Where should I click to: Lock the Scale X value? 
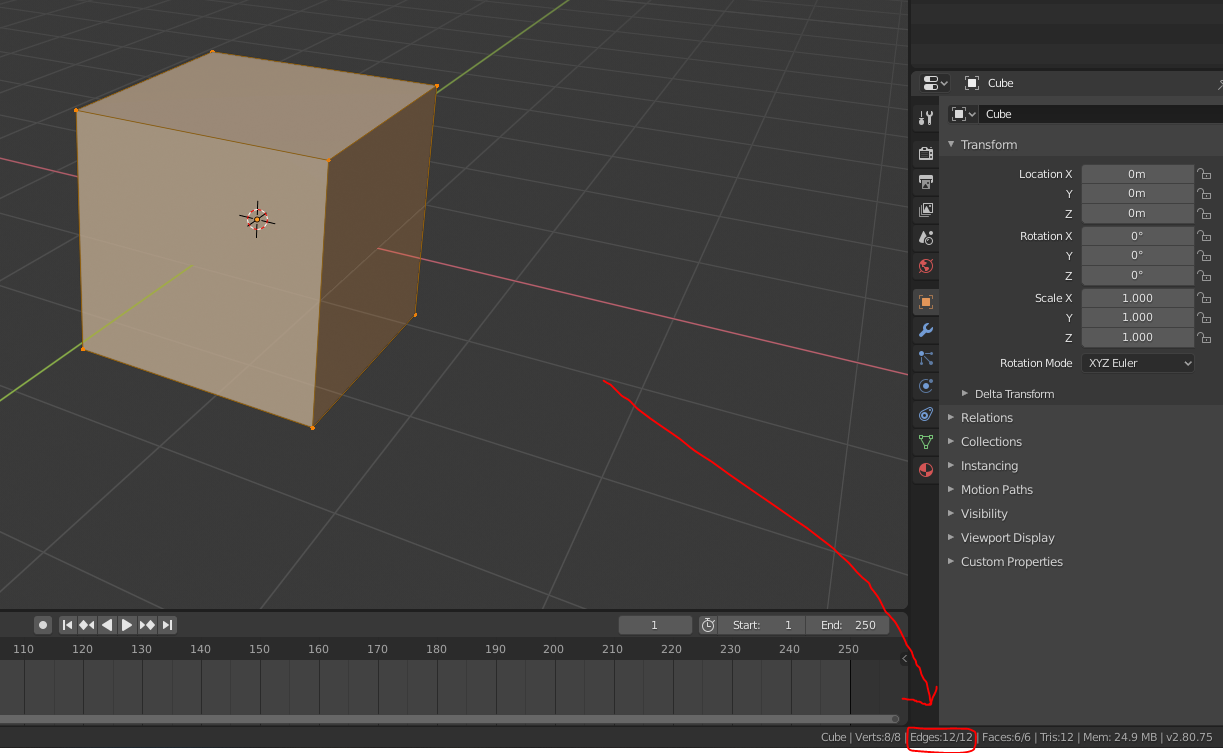click(1204, 298)
